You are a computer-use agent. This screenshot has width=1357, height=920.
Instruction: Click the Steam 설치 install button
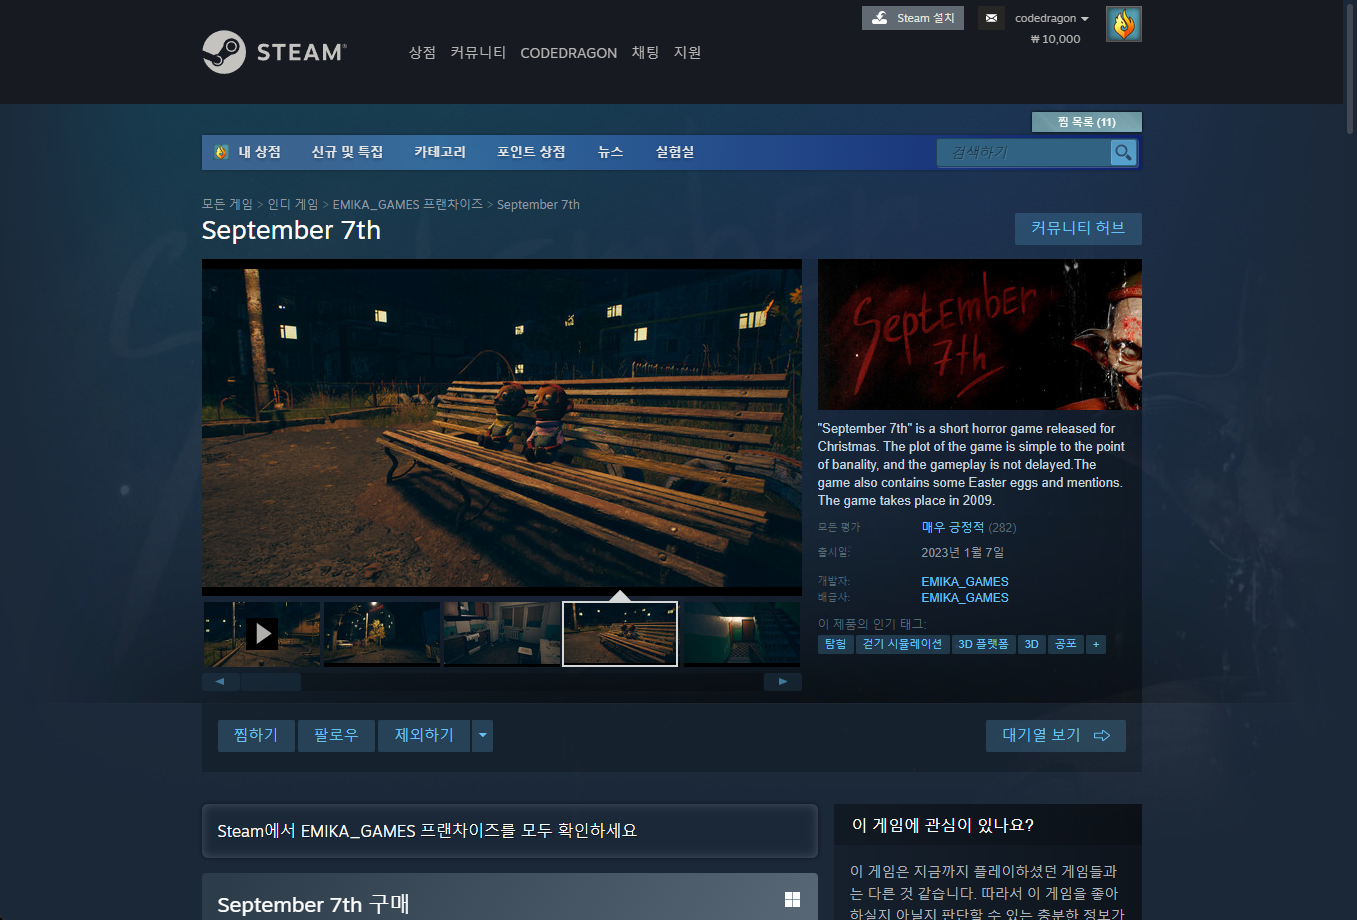coord(913,18)
